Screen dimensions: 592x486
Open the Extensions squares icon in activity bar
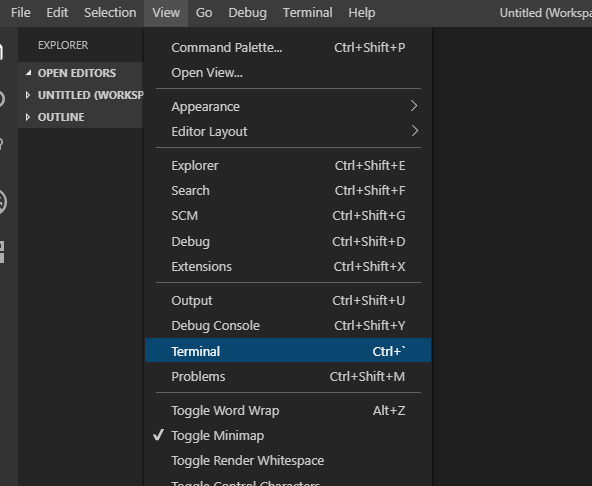2,252
